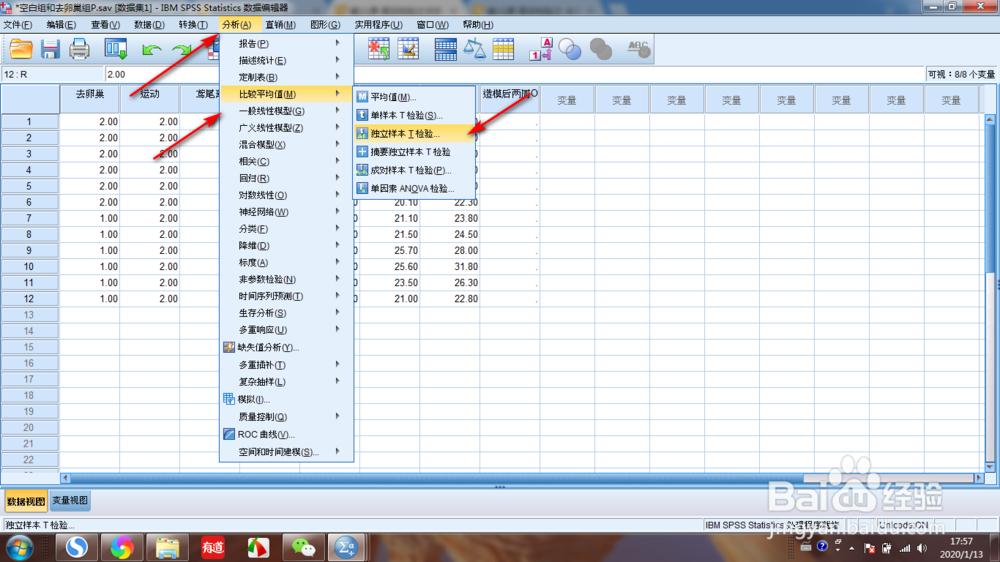
Task: Click the green Undo arrow icon
Action: coord(151,50)
